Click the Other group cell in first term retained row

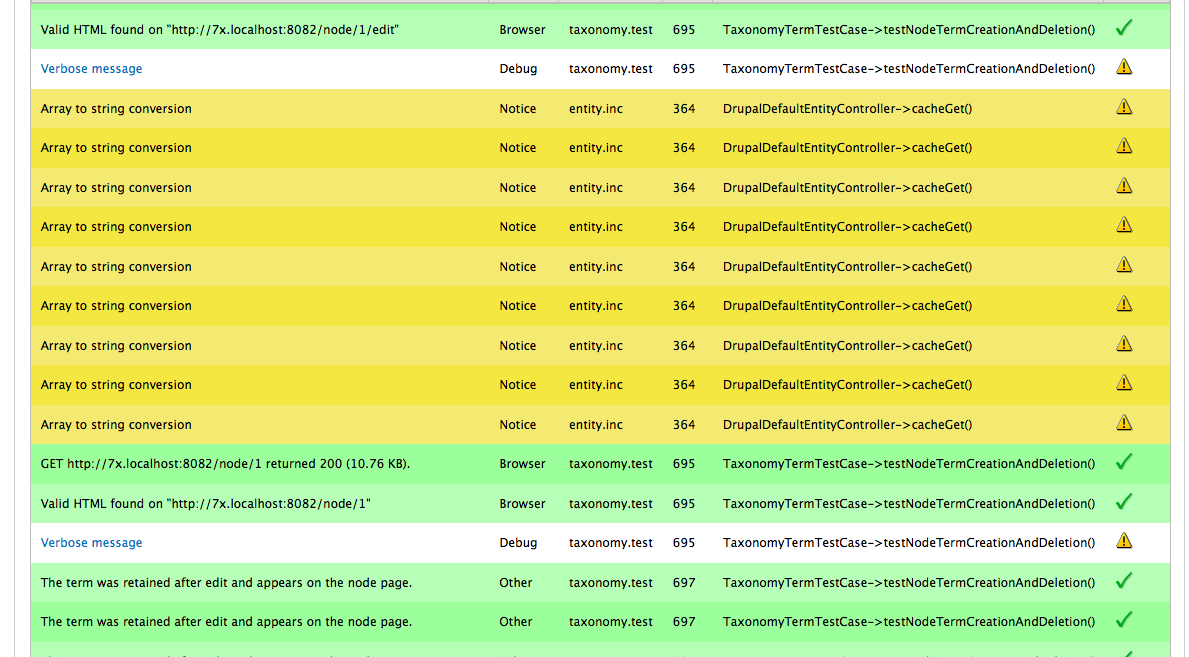click(x=516, y=583)
